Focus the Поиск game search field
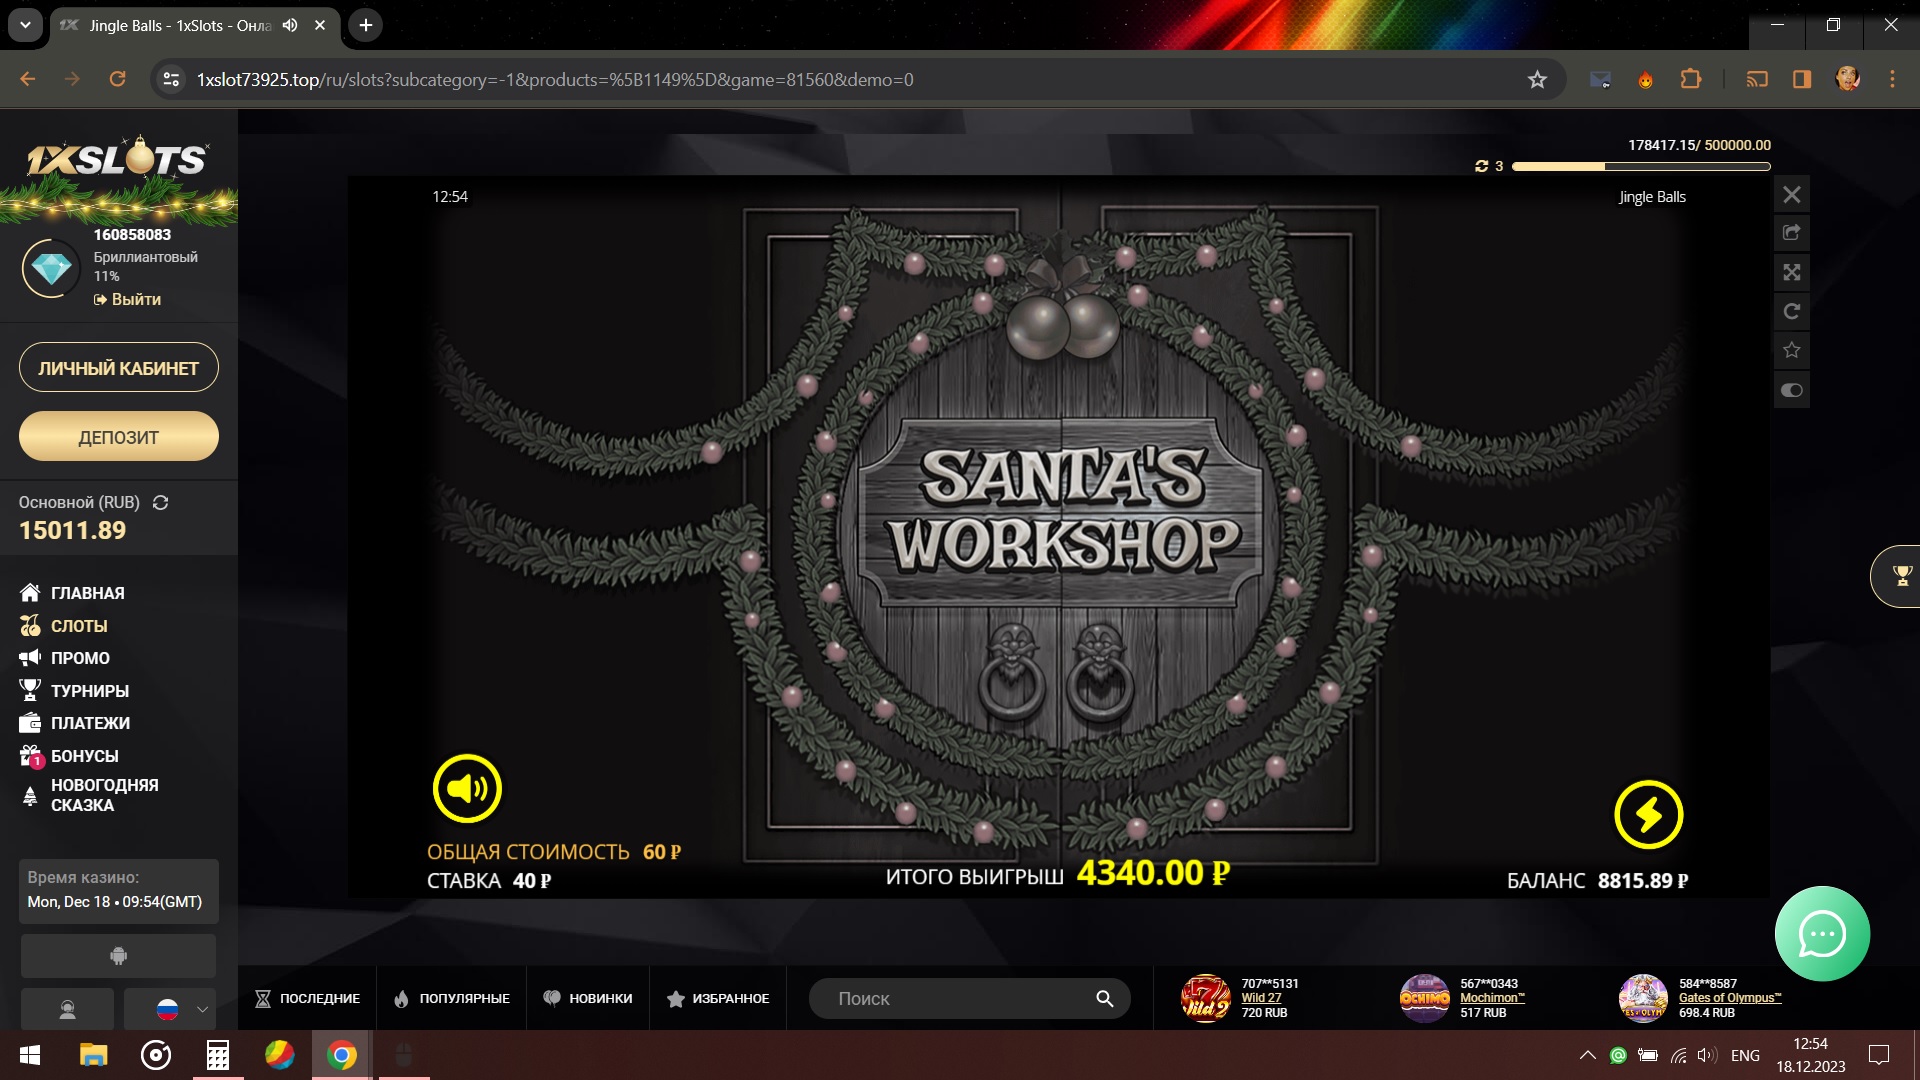1920x1080 pixels. click(960, 998)
